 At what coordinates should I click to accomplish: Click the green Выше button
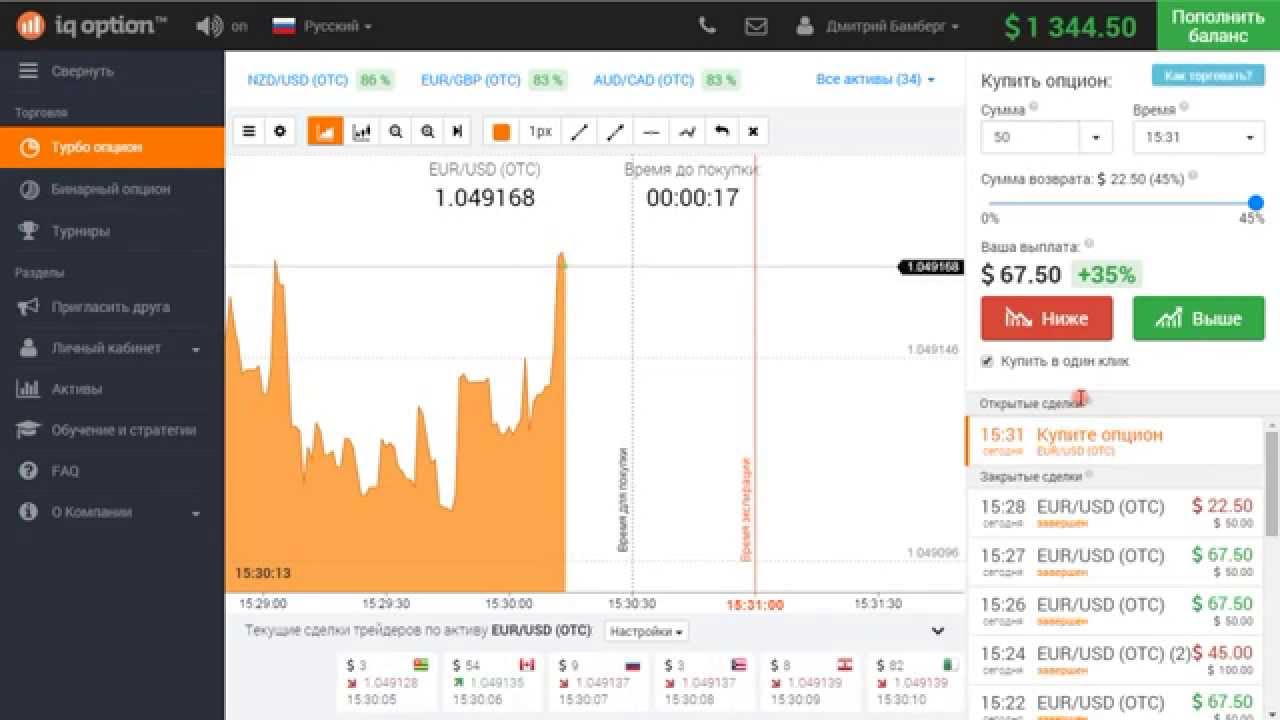point(1199,318)
